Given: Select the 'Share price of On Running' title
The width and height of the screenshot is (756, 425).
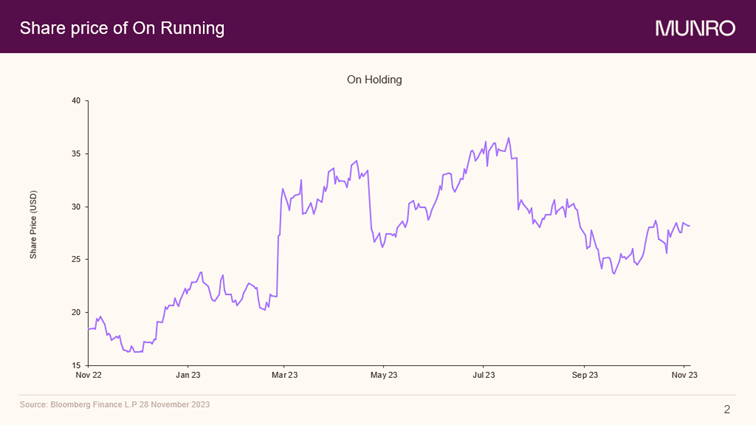Looking at the screenshot, I should [122, 28].
